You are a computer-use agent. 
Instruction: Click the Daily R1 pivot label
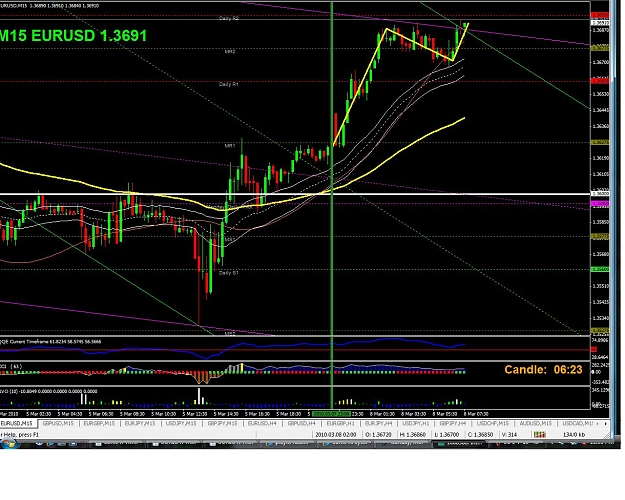(229, 84)
